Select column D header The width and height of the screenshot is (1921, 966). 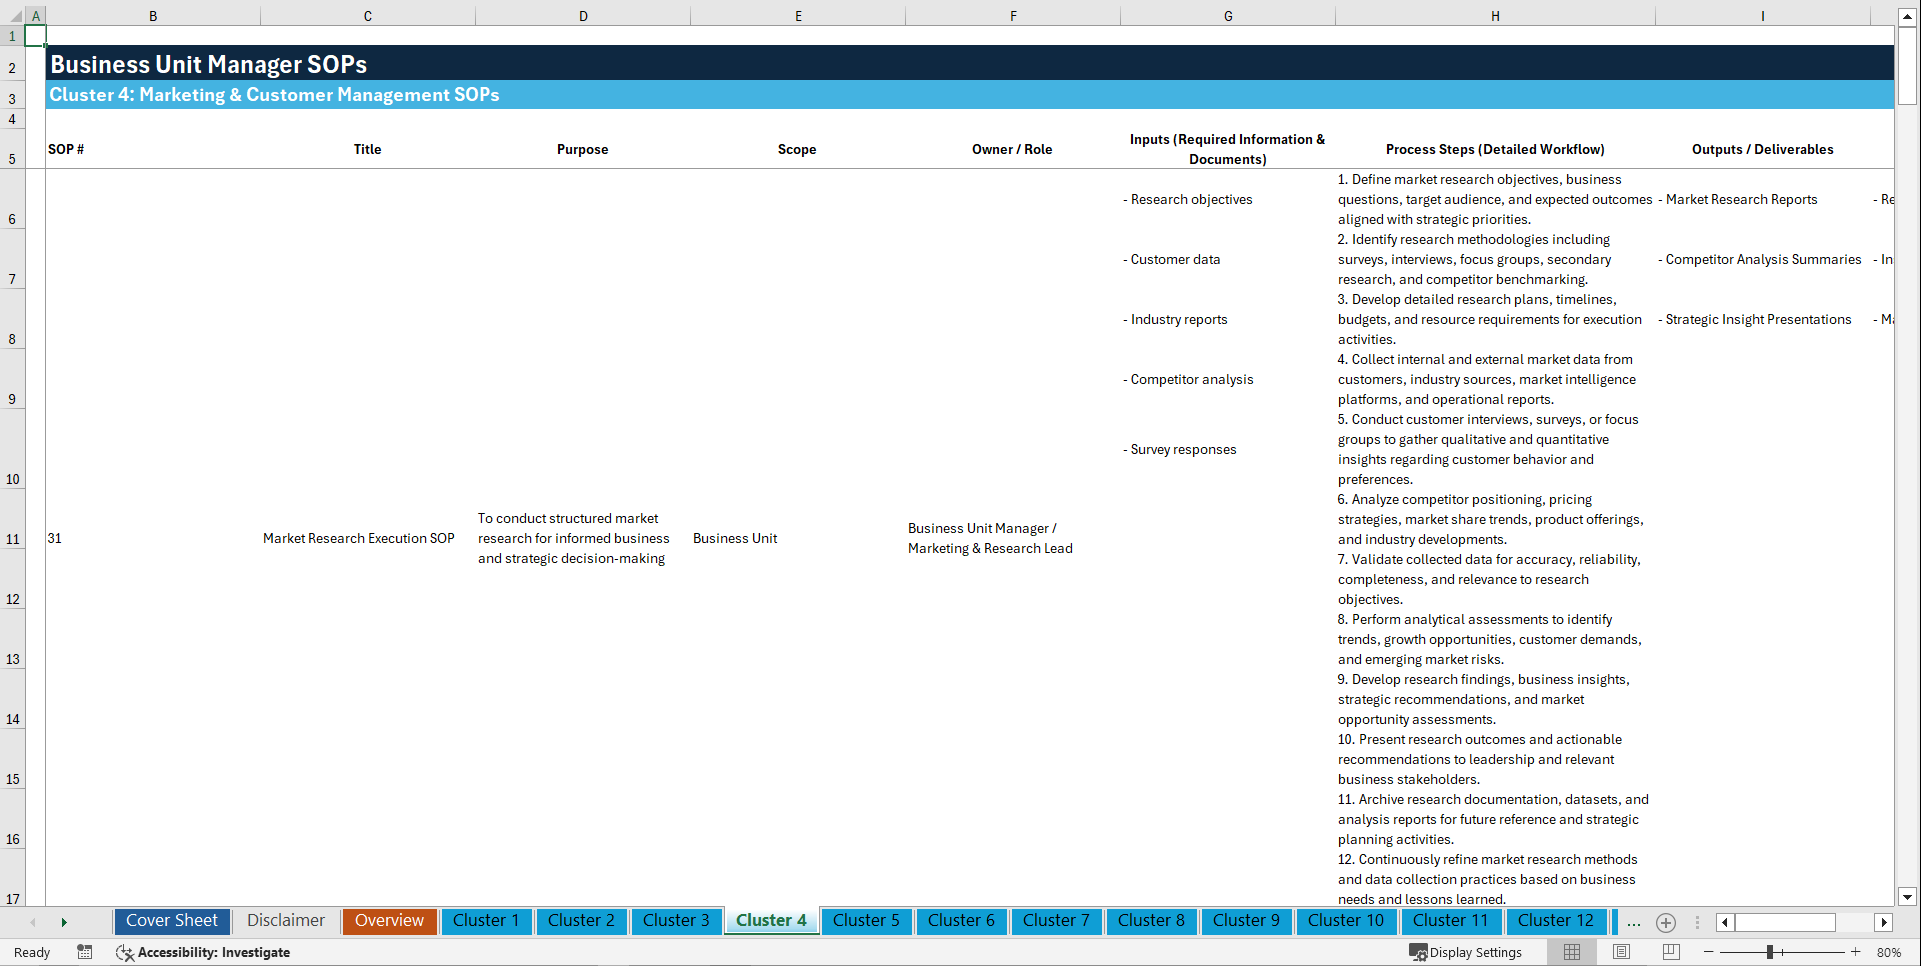(583, 16)
